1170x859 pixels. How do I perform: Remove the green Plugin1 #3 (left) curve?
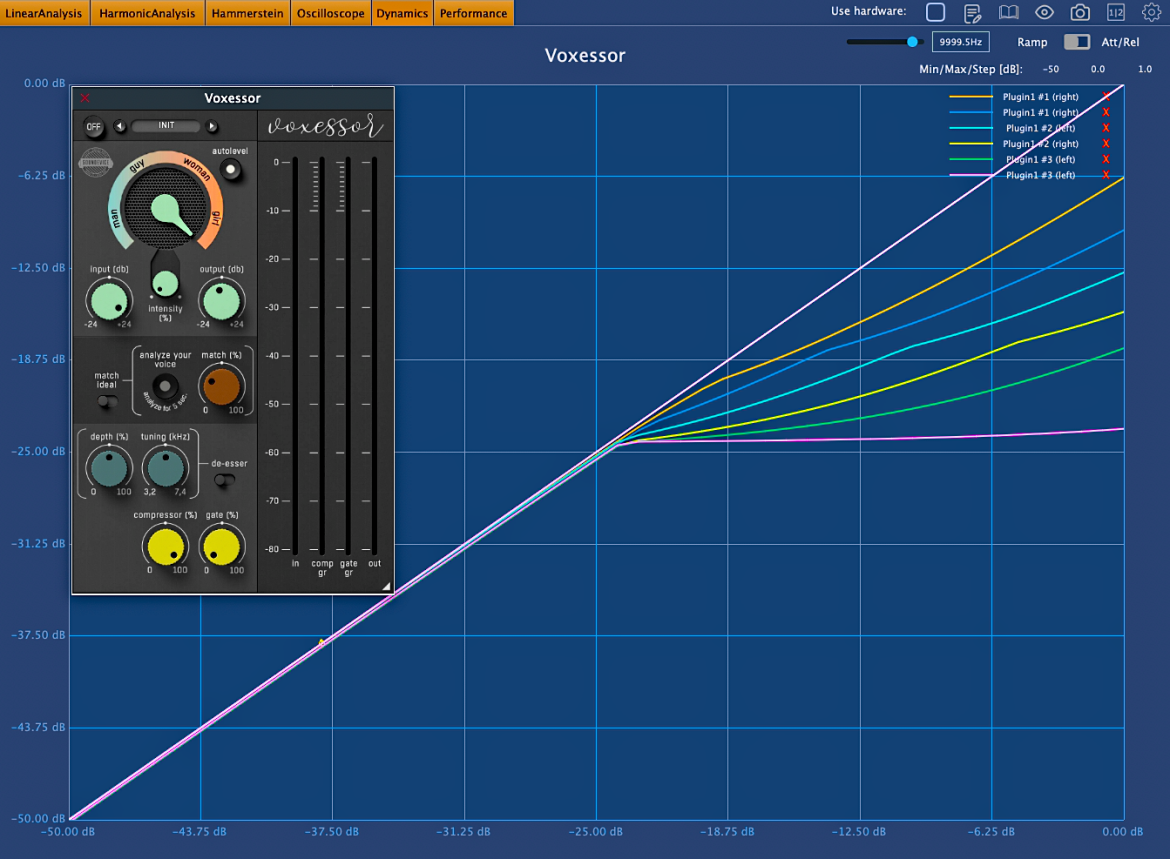tap(1106, 160)
